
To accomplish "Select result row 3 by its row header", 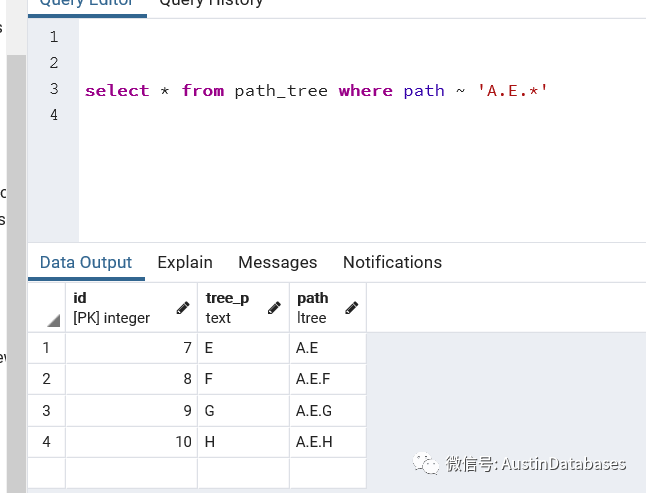I will click(x=46, y=410).
